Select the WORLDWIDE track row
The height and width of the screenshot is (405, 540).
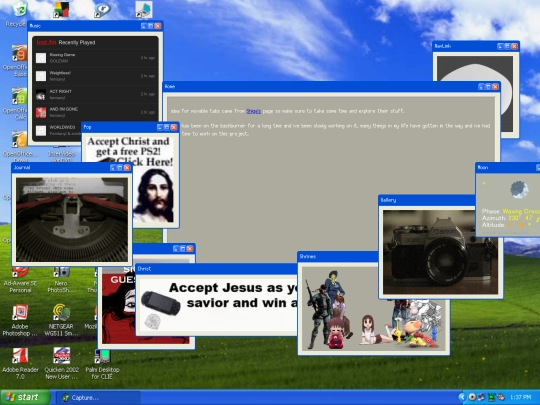pyautogui.click(x=58, y=130)
